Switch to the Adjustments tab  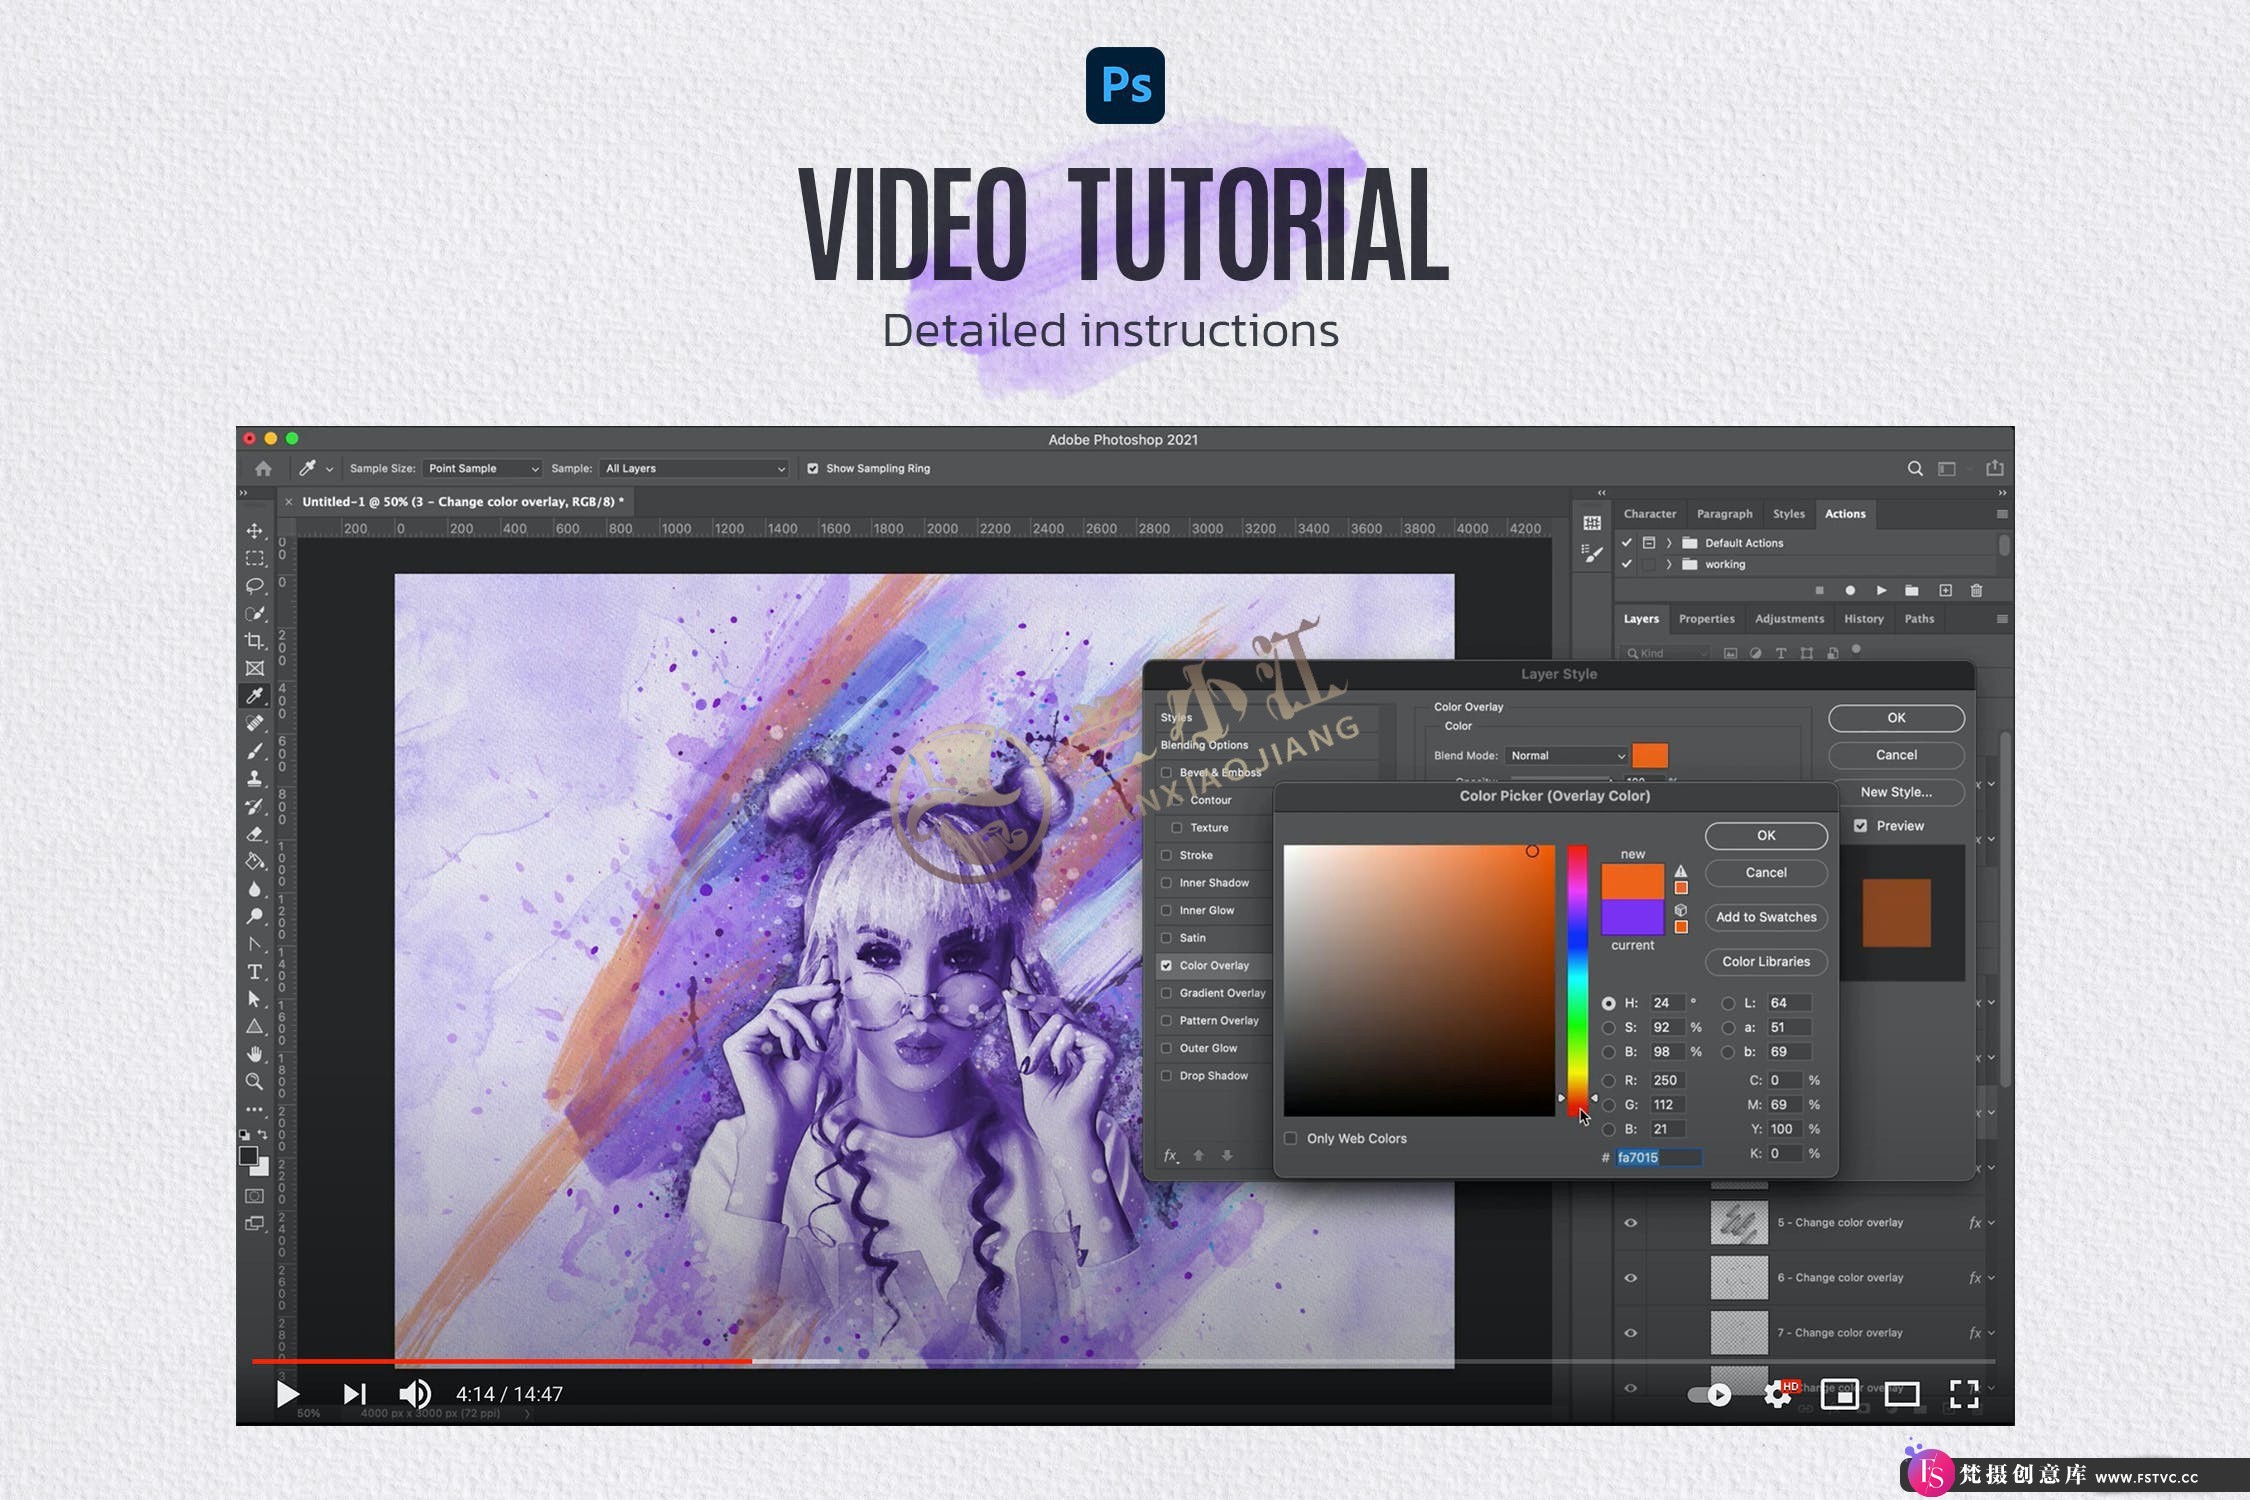coord(1789,619)
